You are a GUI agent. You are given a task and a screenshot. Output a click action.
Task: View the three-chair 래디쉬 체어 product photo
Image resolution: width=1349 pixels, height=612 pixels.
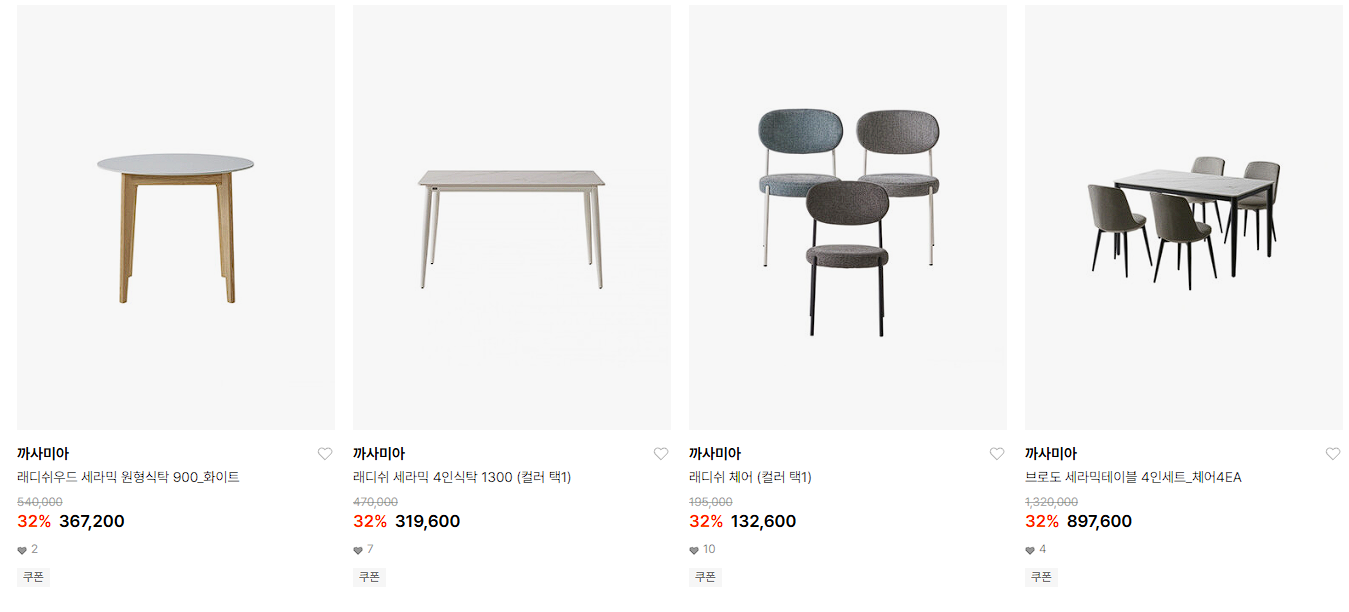pos(848,218)
